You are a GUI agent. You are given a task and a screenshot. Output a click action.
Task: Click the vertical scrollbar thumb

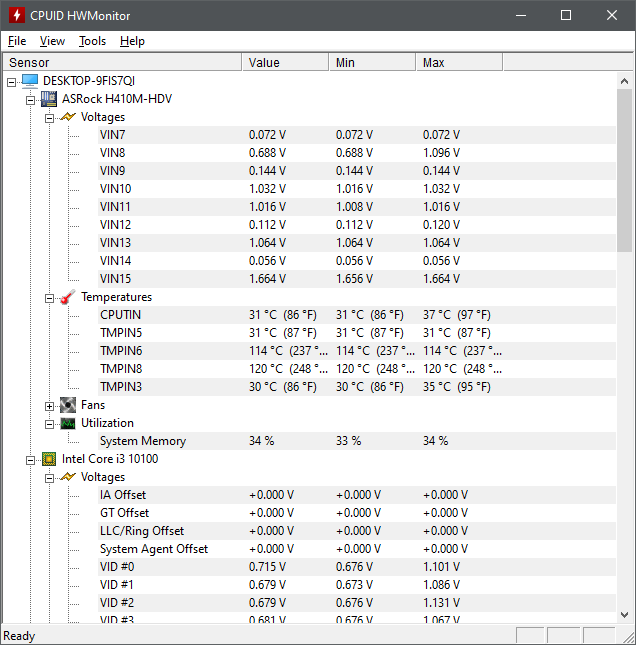624,170
